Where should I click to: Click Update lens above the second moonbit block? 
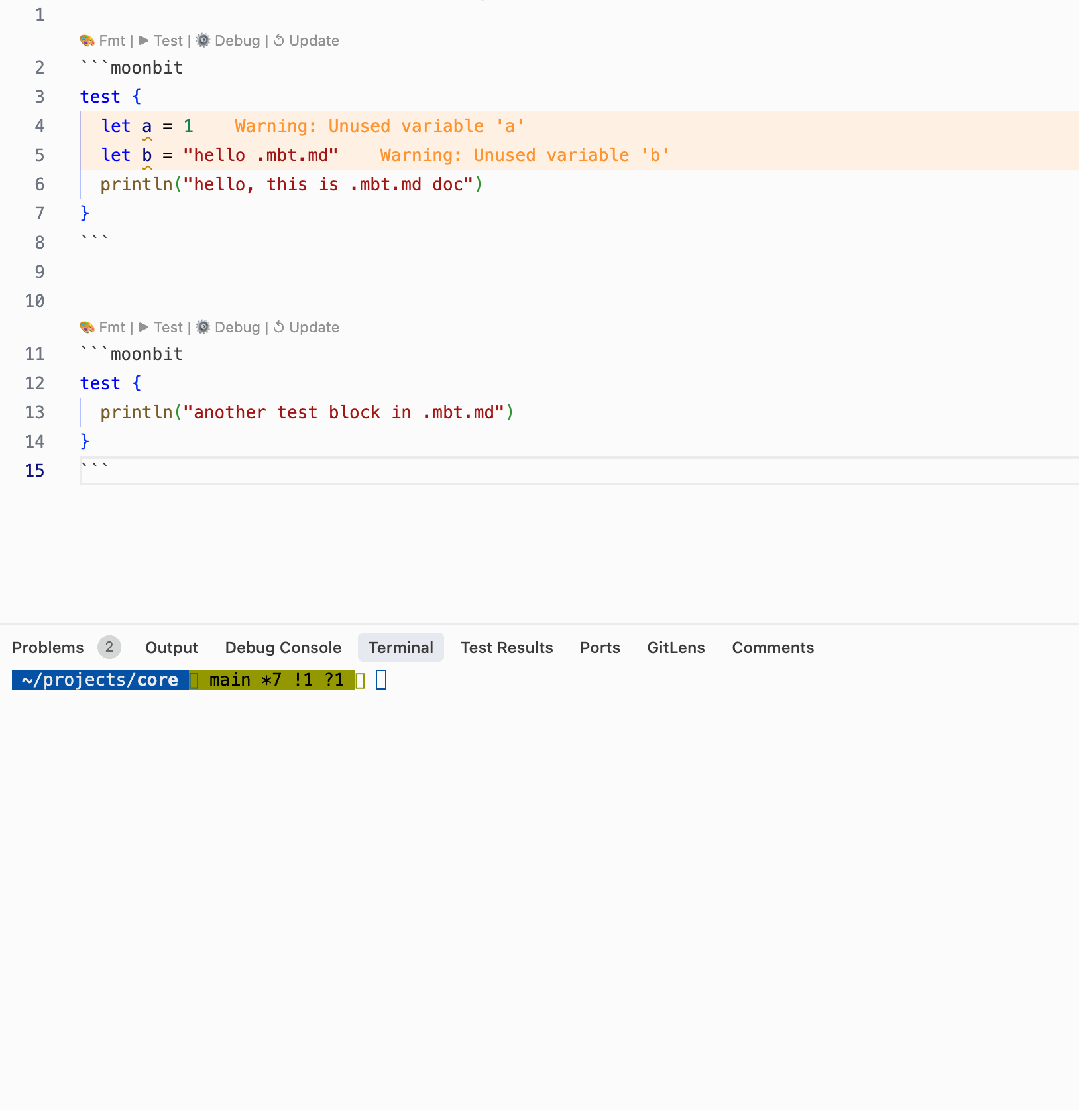point(306,328)
